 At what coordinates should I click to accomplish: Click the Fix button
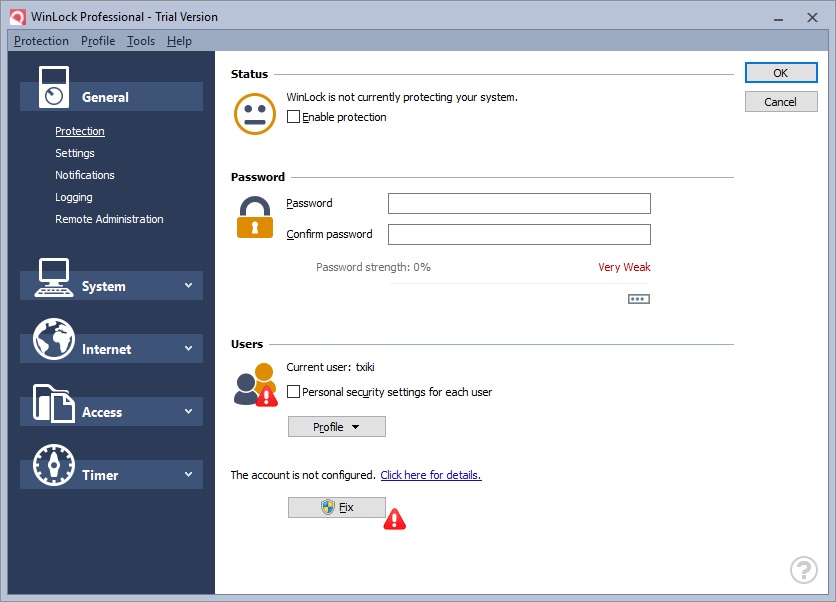pyautogui.click(x=336, y=507)
